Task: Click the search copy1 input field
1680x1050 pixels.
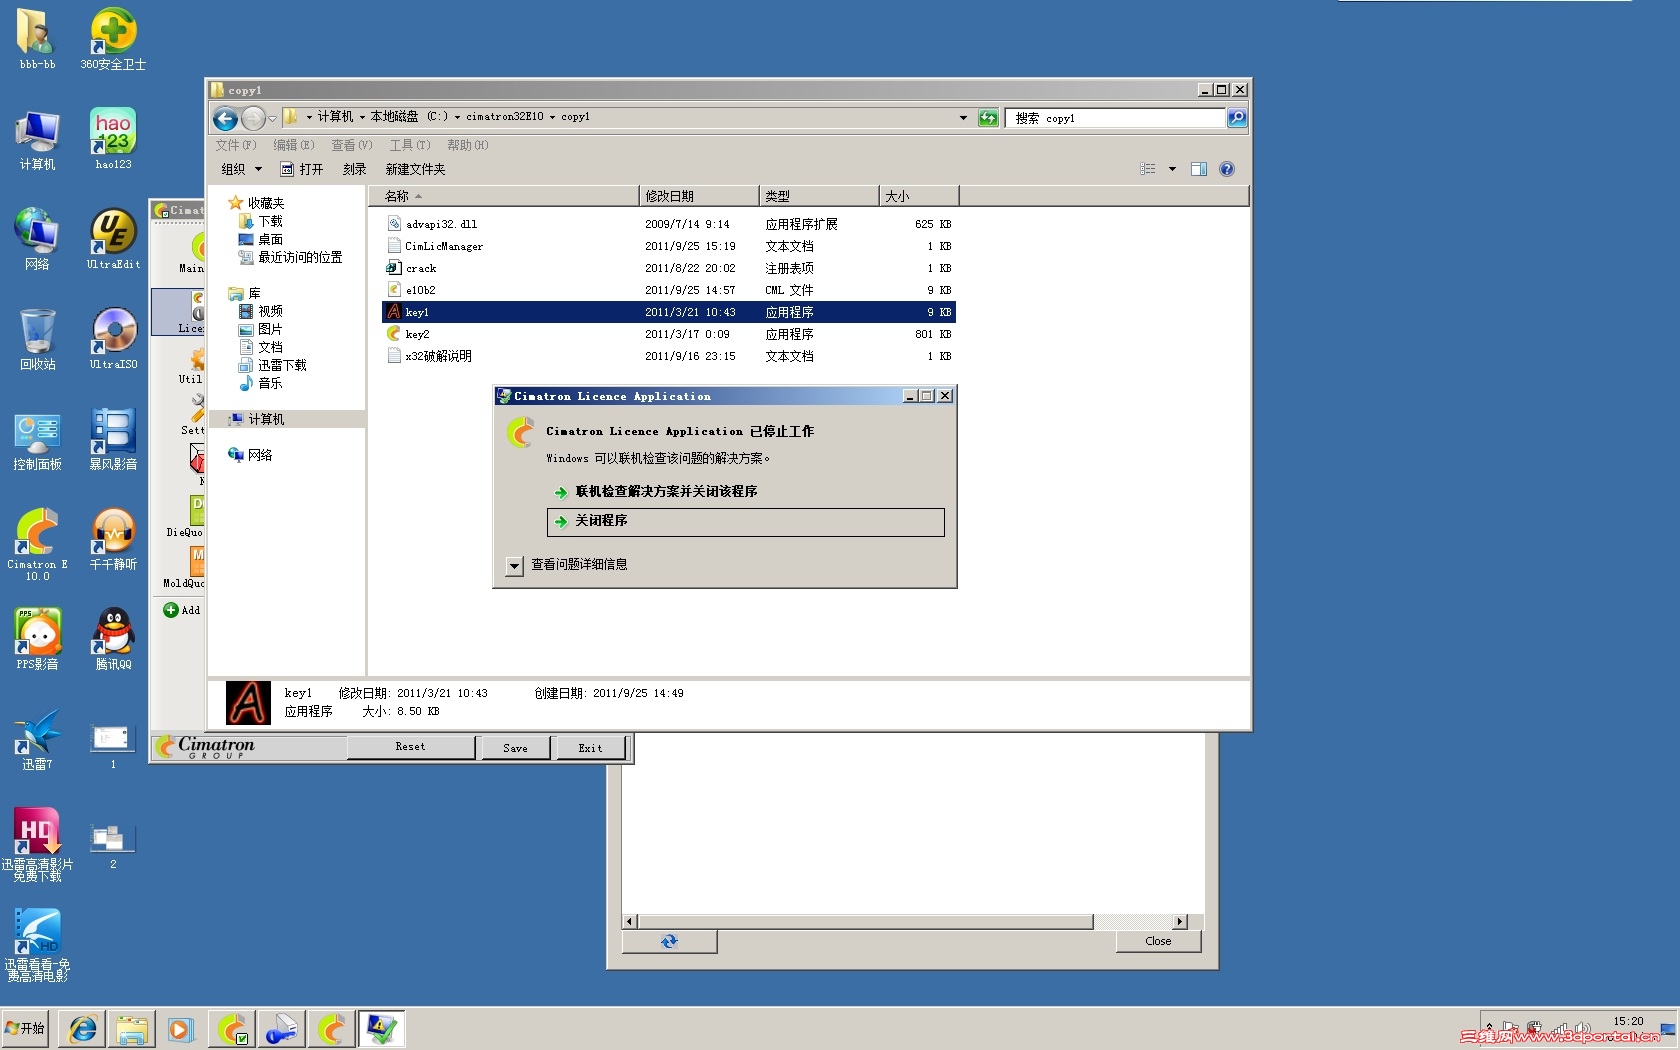Action: click(1115, 118)
